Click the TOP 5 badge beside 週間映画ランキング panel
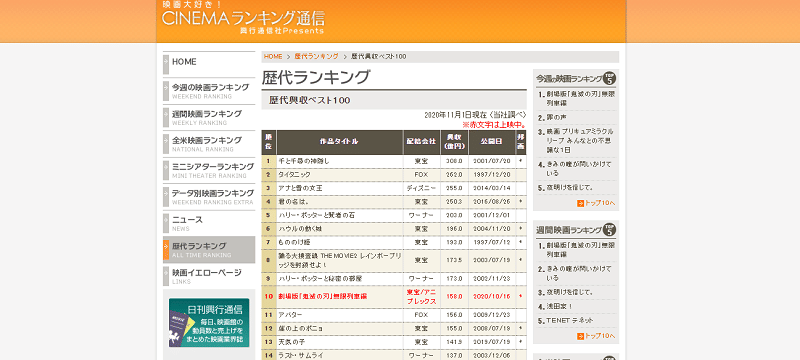Viewport: 800px width, 360px height. [609, 229]
